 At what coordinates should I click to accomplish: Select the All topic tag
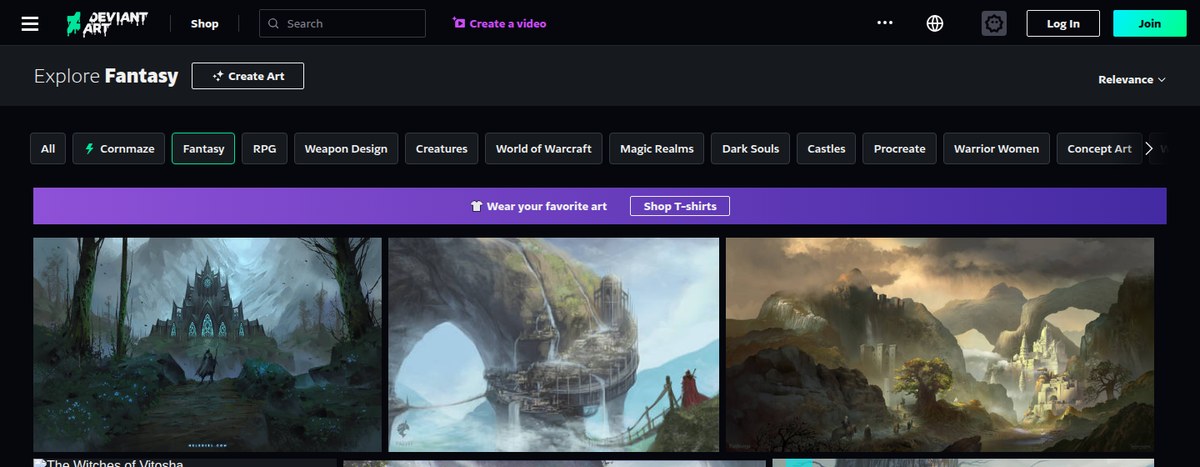(x=48, y=148)
